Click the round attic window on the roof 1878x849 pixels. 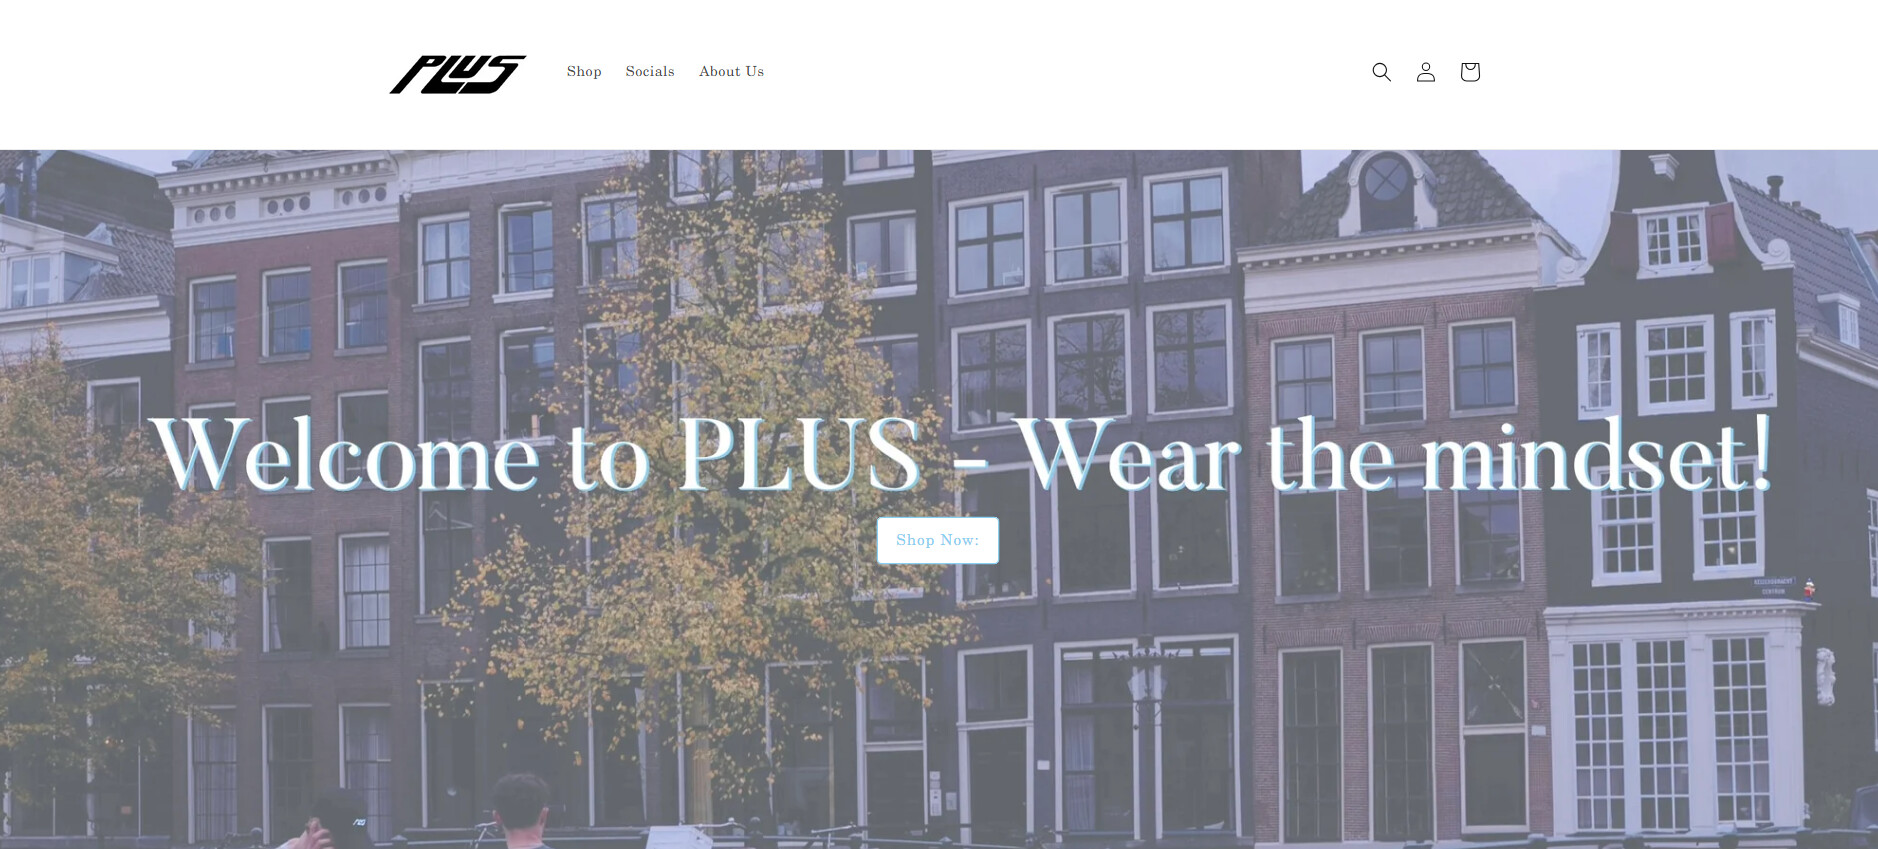coord(1386,181)
